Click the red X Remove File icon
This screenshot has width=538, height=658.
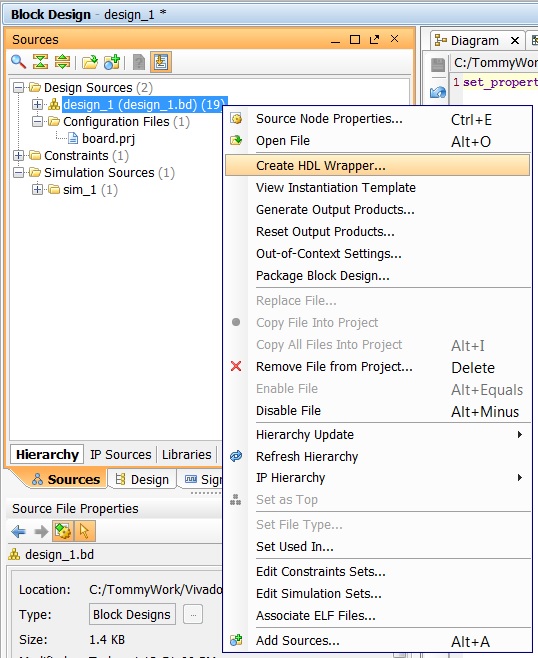click(x=236, y=366)
